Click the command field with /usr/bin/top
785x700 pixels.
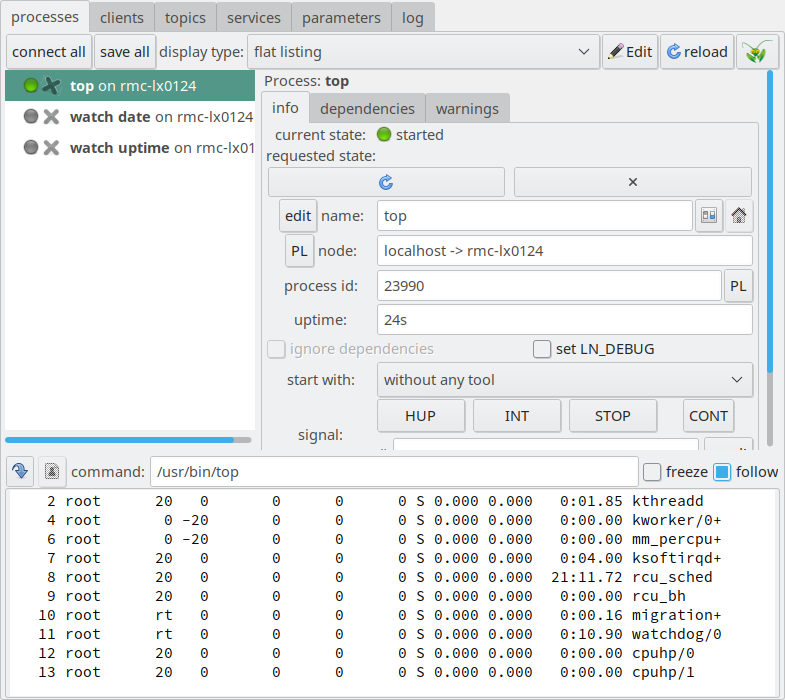pyautogui.click(x=394, y=472)
